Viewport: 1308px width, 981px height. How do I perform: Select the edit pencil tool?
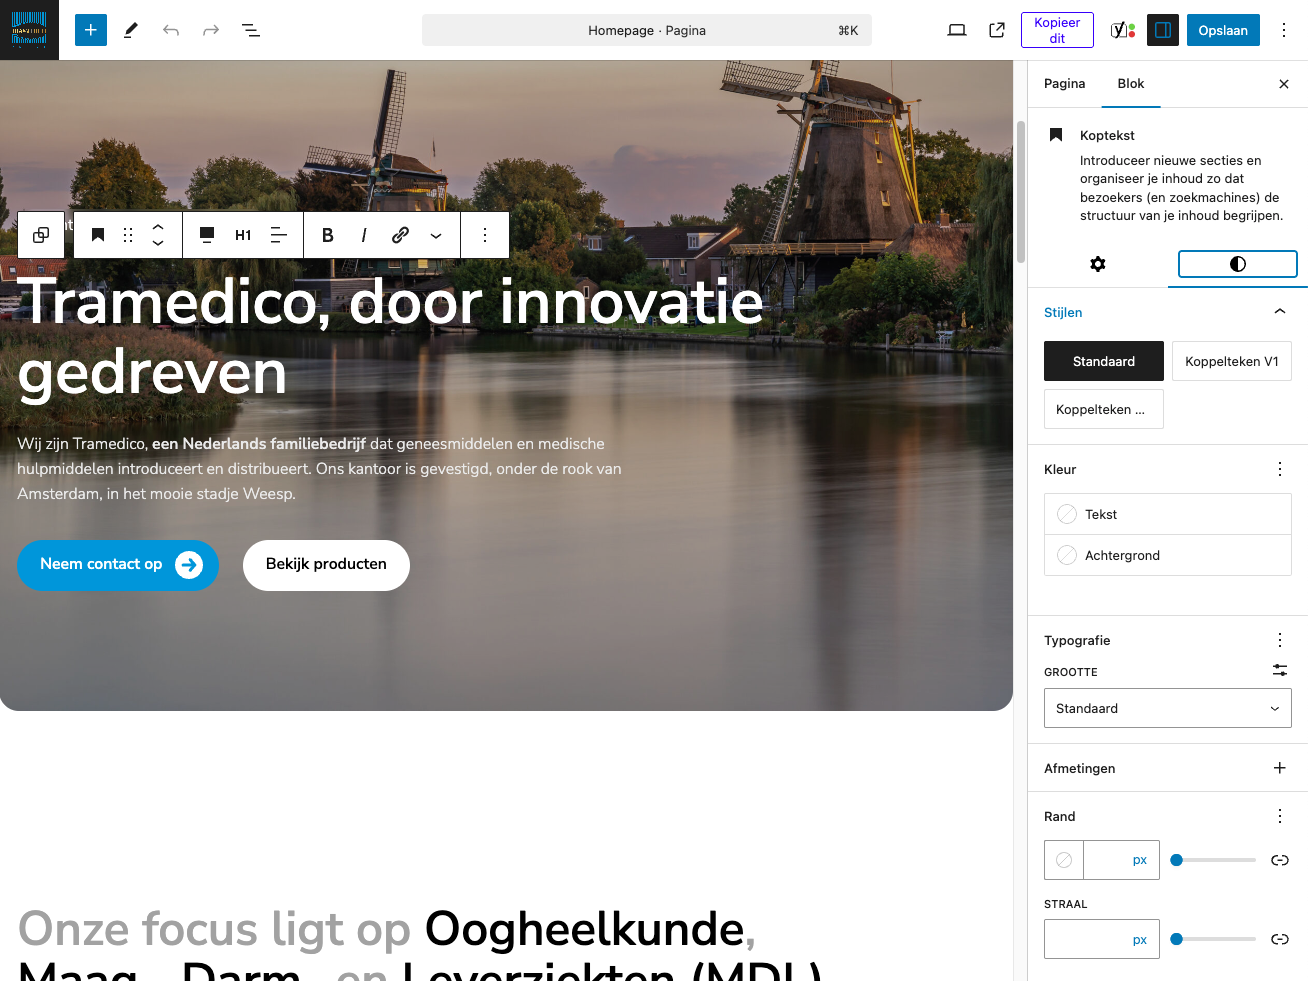tap(131, 30)
